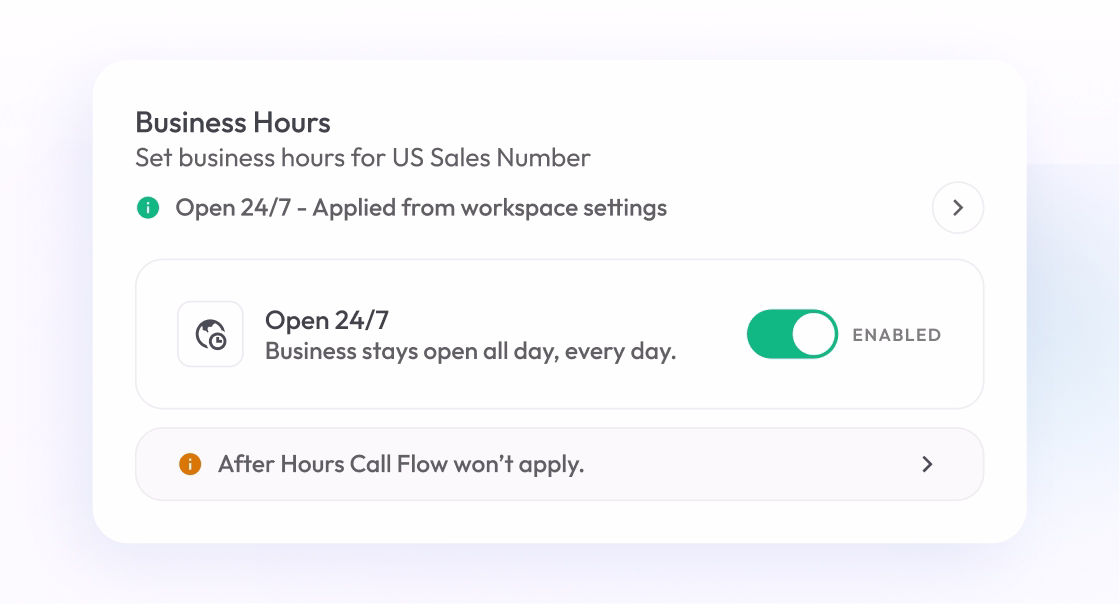
Task: Click the Business stays open description text
Action: [x=470, y=350]
